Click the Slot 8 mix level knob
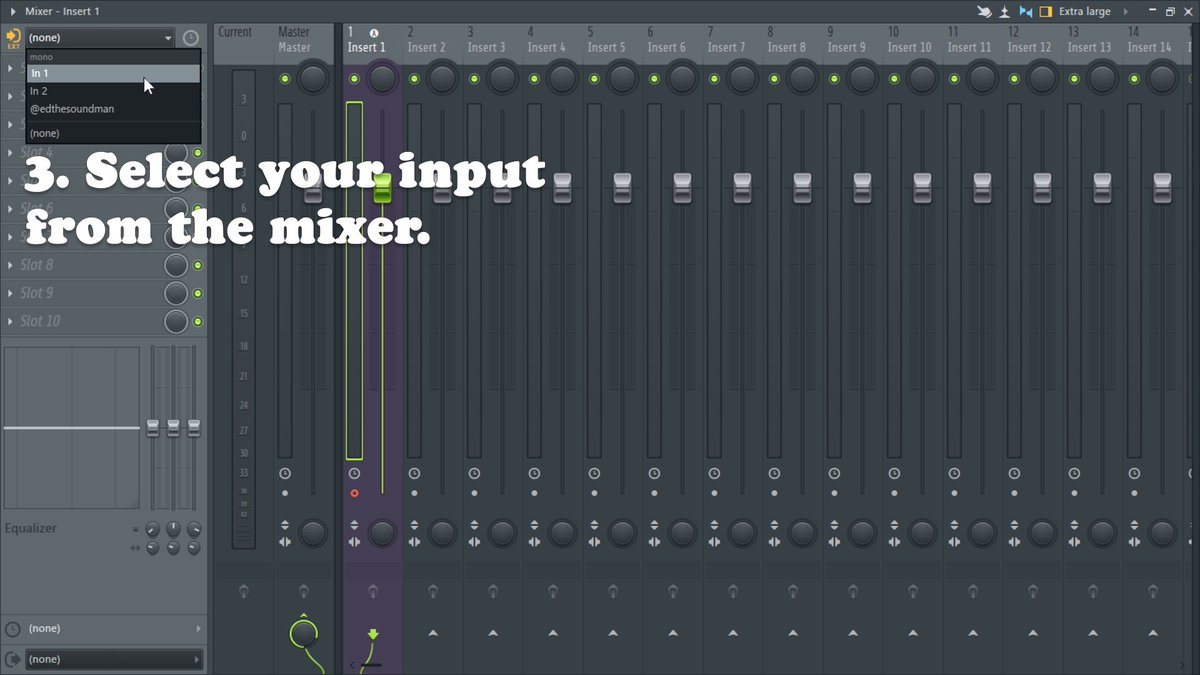The width and height of the screenshot is (1200, 675). click(176, 265)
